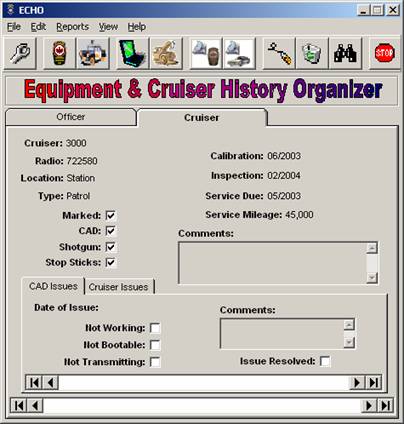Switch to the Officer tab
404x424 pixels.
[x=71, y=117]
